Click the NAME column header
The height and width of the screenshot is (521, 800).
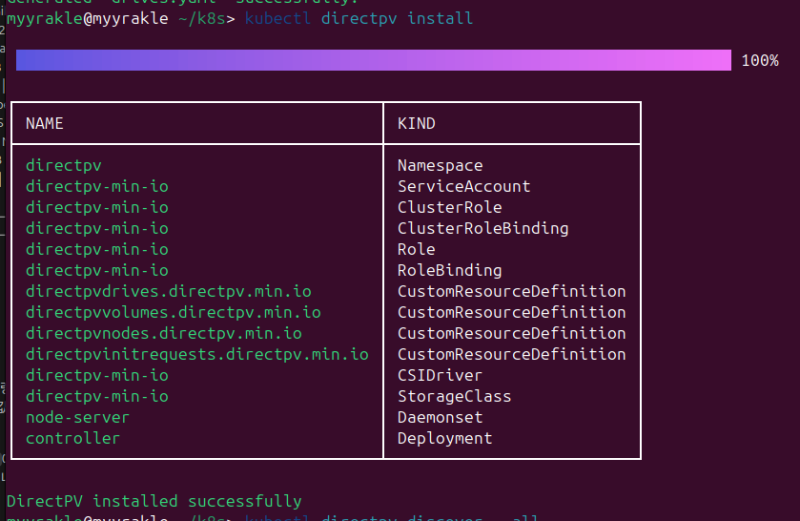point(44,124)
